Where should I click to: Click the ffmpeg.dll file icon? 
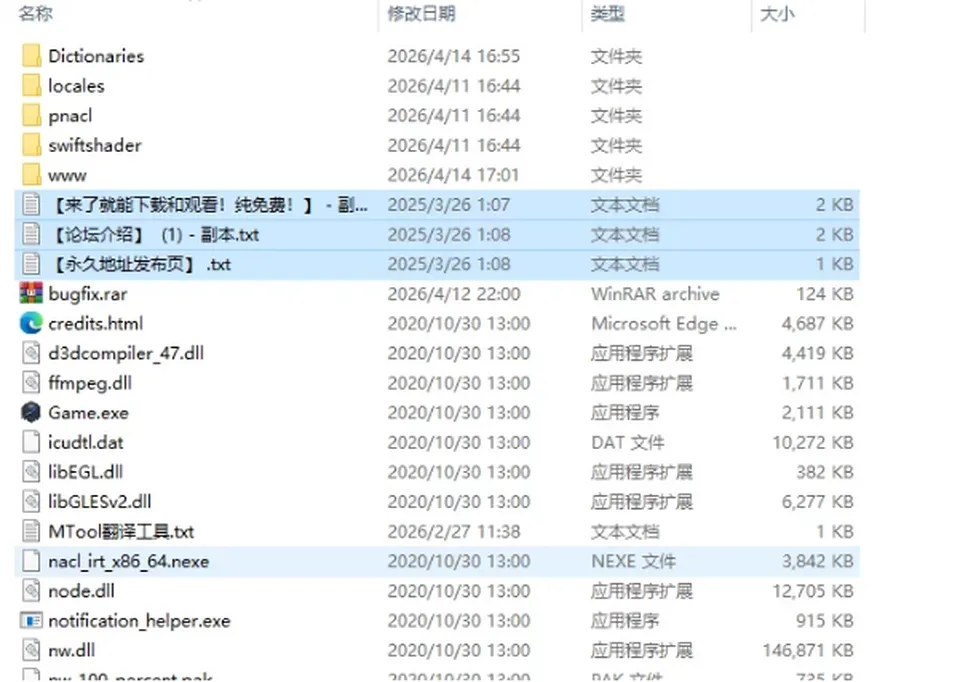[x=31, y=383]
